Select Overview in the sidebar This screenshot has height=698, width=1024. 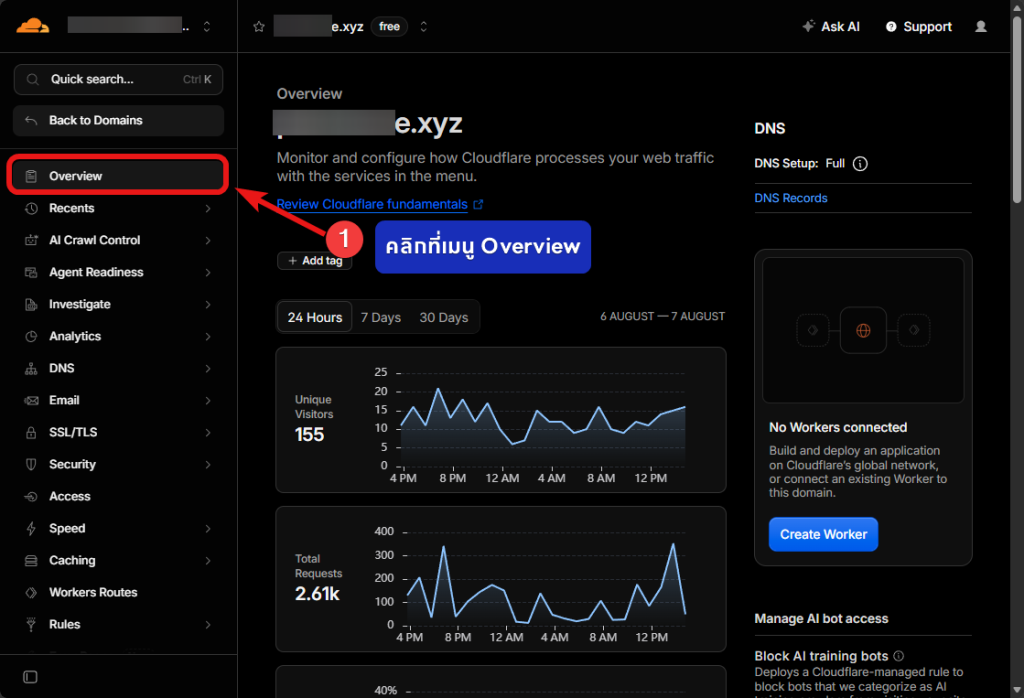(x=118, y=176)
